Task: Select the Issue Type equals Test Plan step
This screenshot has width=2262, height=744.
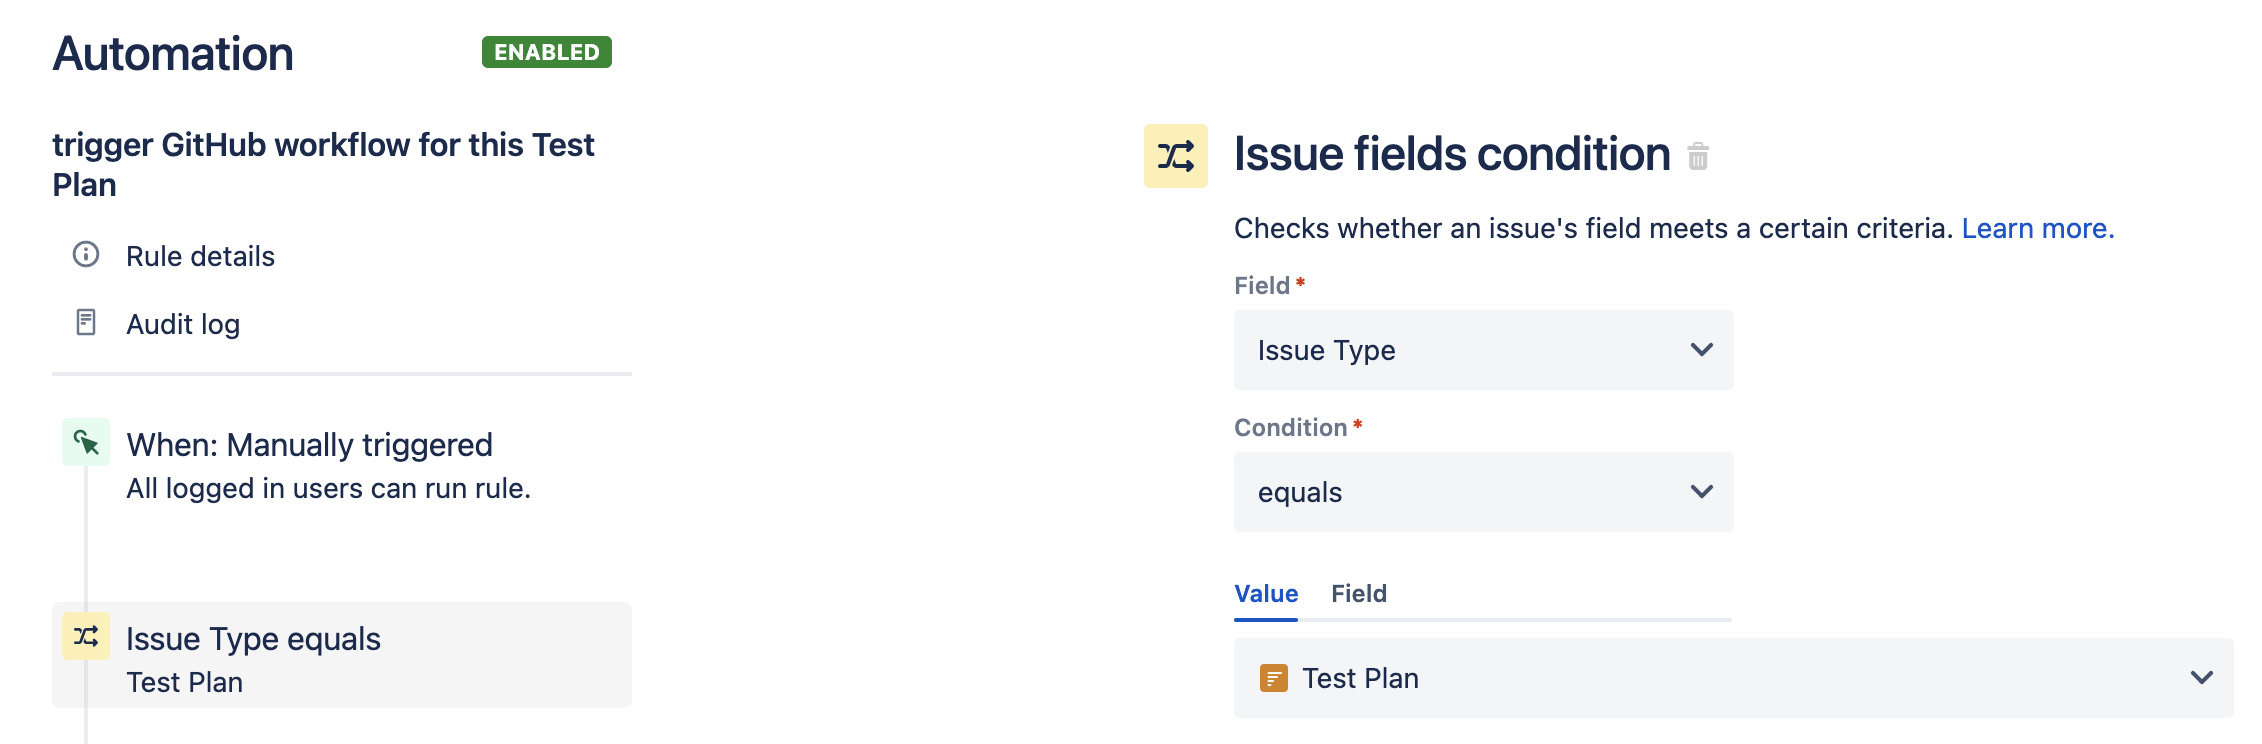Action: tap(342, 656)
